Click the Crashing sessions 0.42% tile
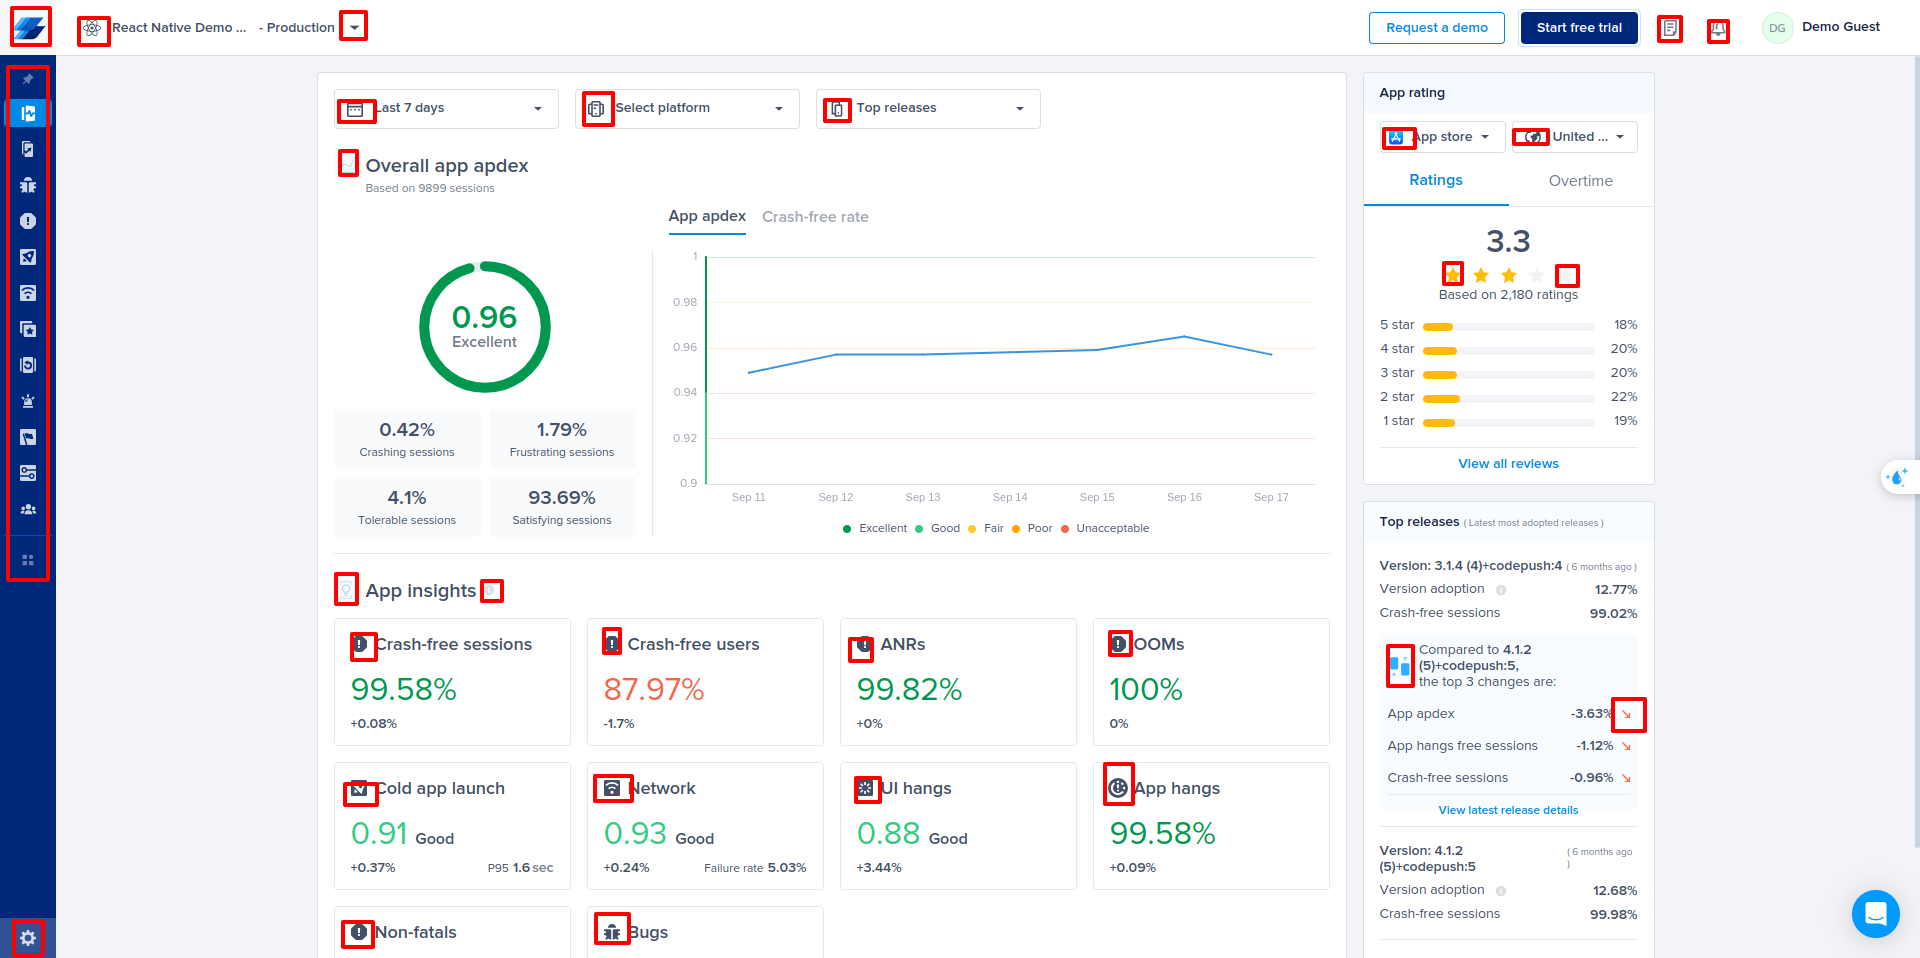This screenshot has width=1920, height=958. (407, 439)
